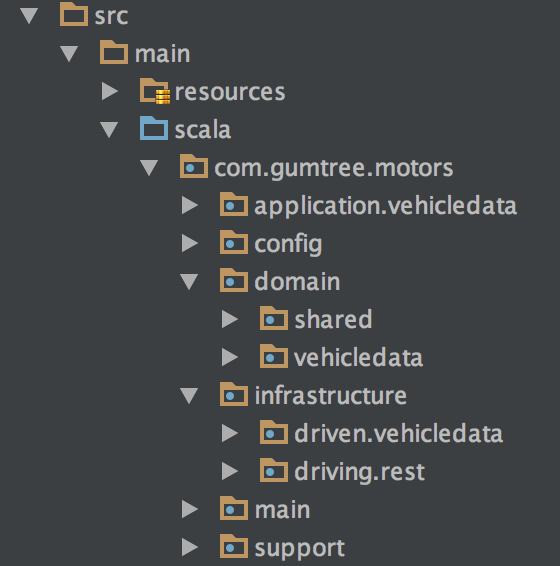Screen dimensions: 560x566
Task: Click the driving.rest package icon
Action: (274, 470)
